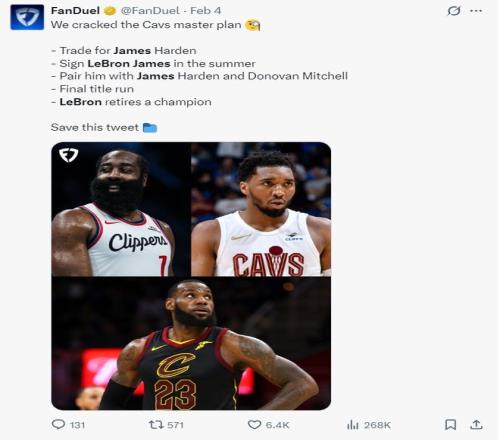The image size is (500, 440).
Task: Open the FanDuel display name link
Action: click(75, 11)
